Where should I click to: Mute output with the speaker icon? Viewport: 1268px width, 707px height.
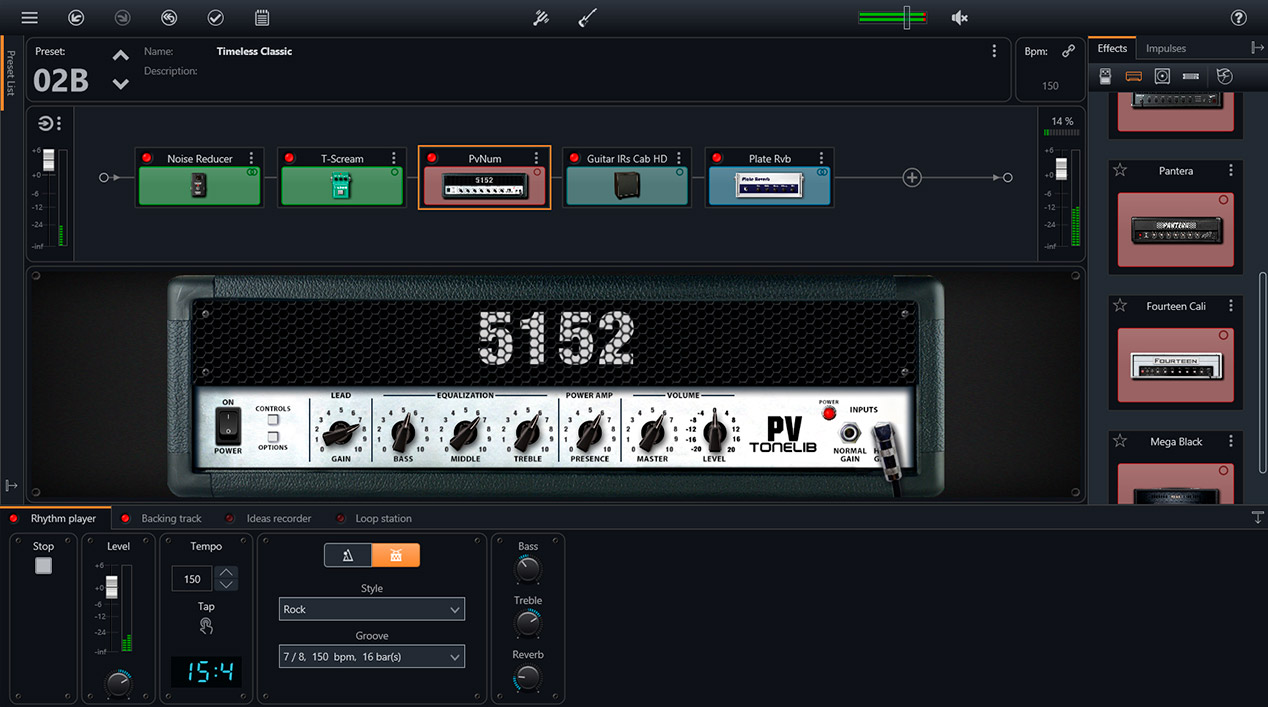(959, 18)
